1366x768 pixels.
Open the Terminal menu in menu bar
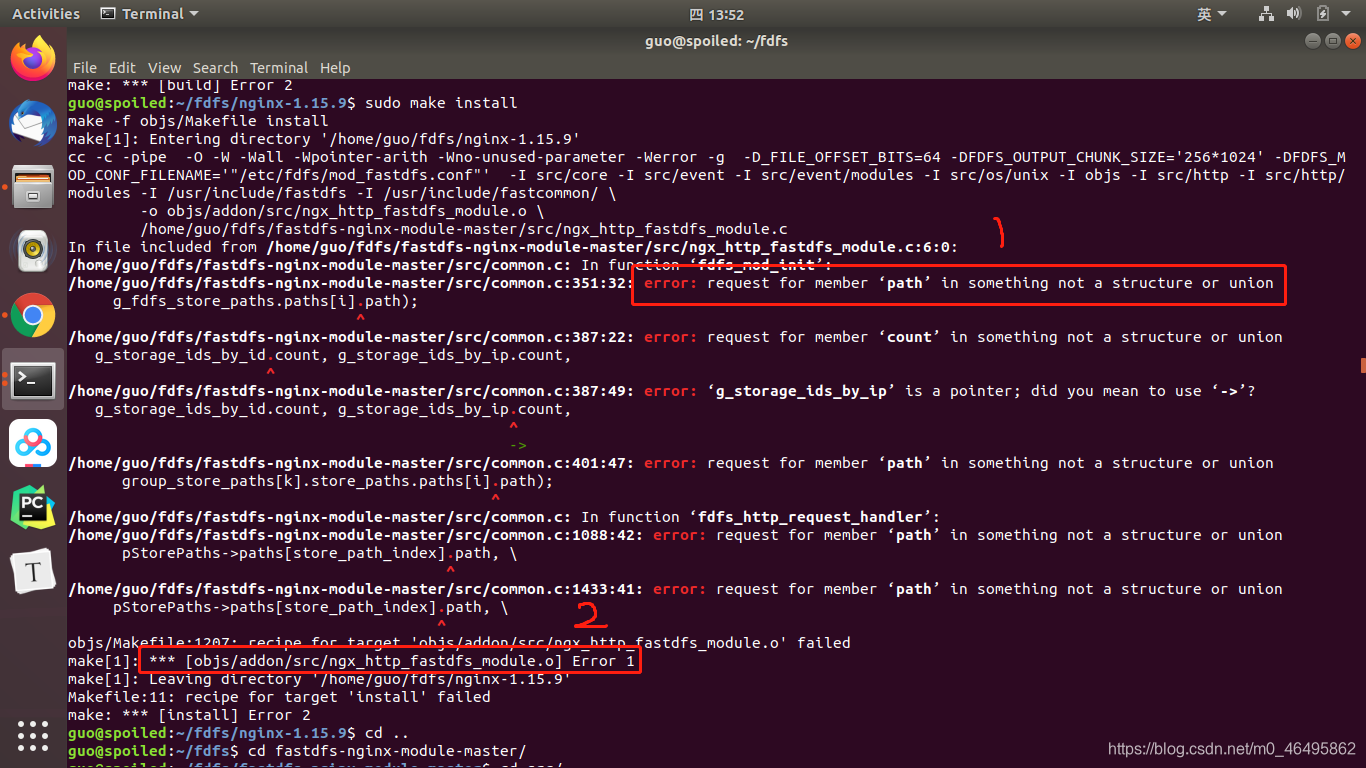tap(279, 68)
